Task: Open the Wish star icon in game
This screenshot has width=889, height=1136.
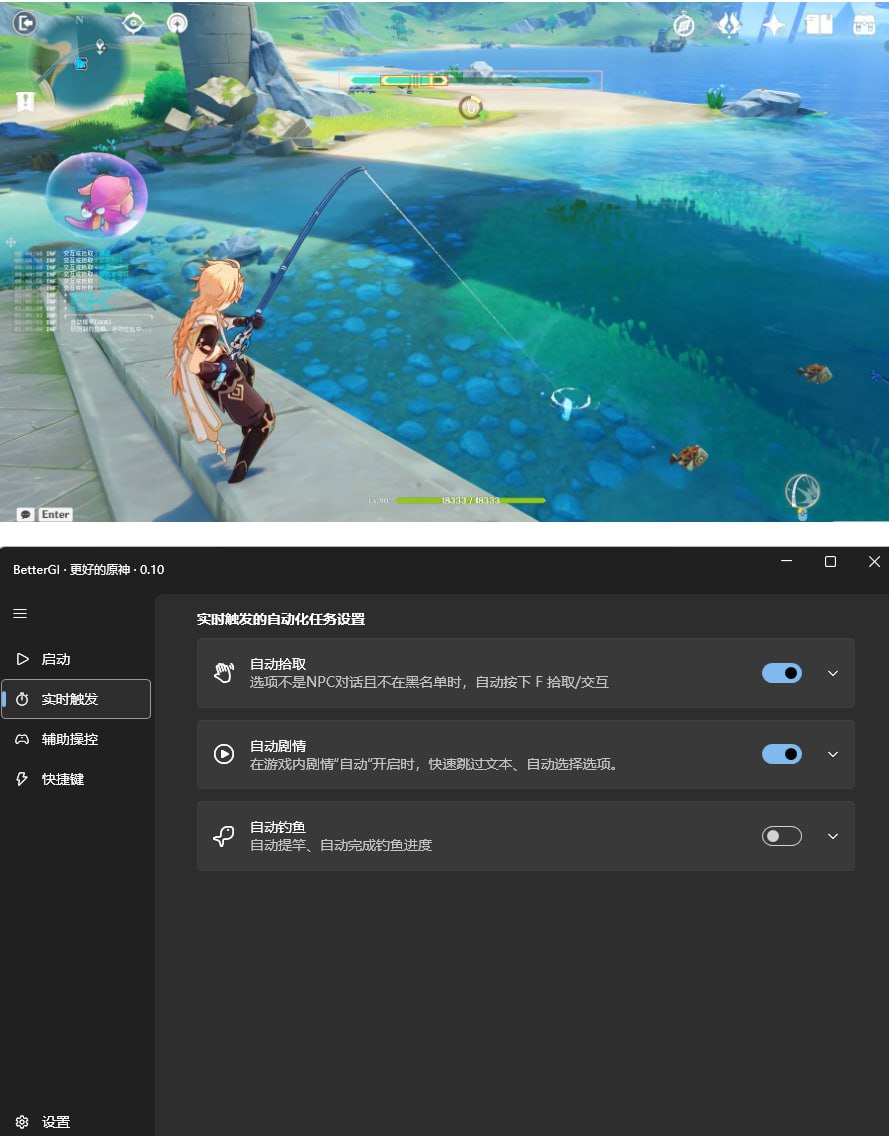Action: pos(774,25)
